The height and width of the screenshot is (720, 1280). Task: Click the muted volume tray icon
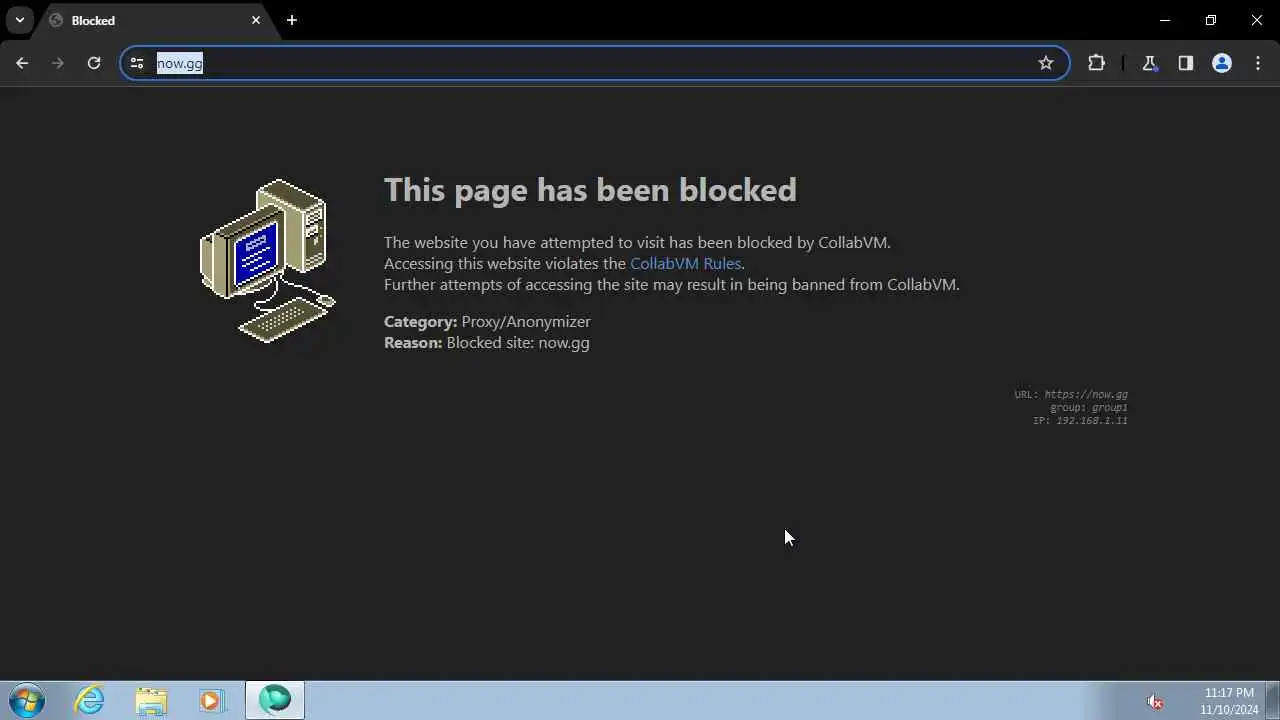(1154, 702)
